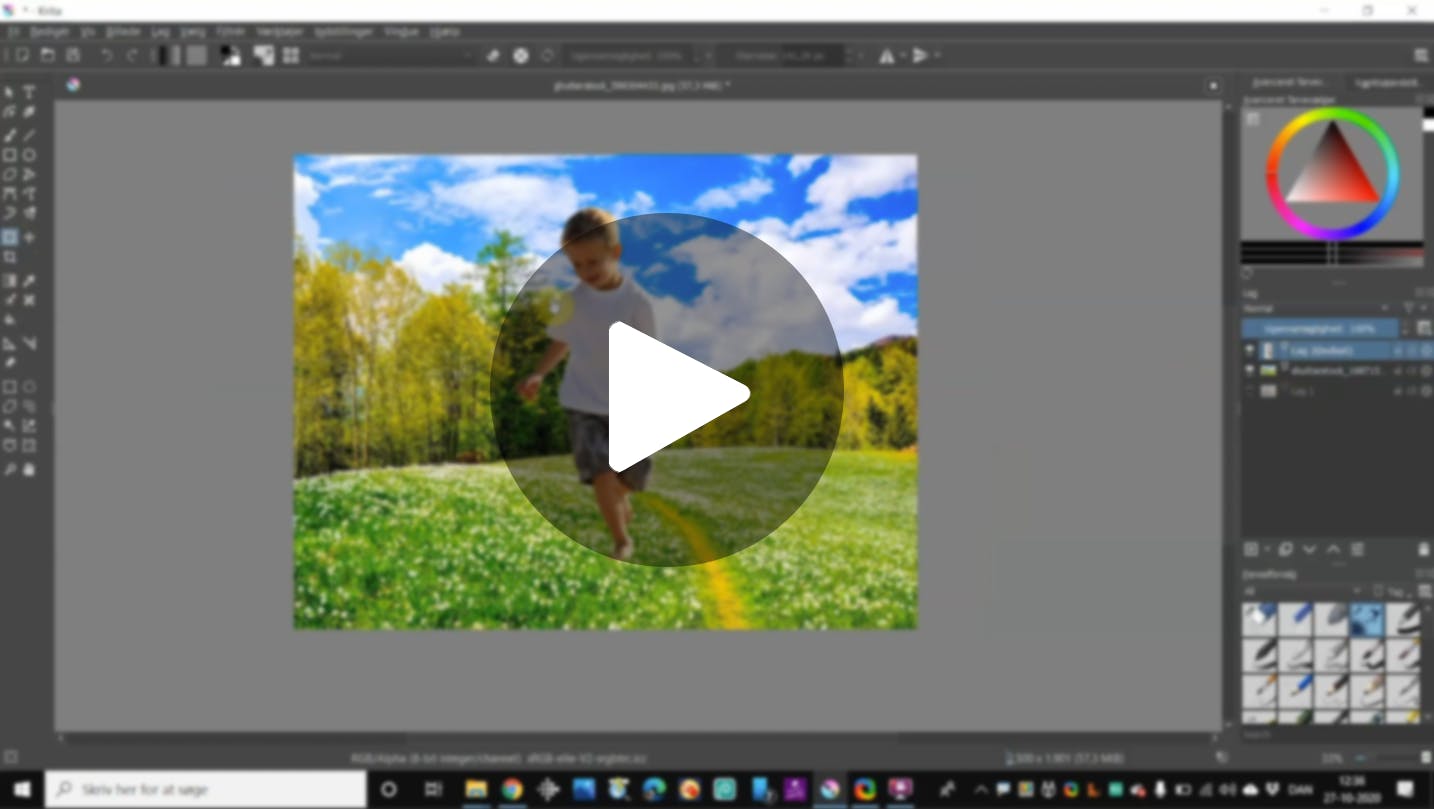Select the Pan hand tool
1434x809 pixels.
pos(29,469)
